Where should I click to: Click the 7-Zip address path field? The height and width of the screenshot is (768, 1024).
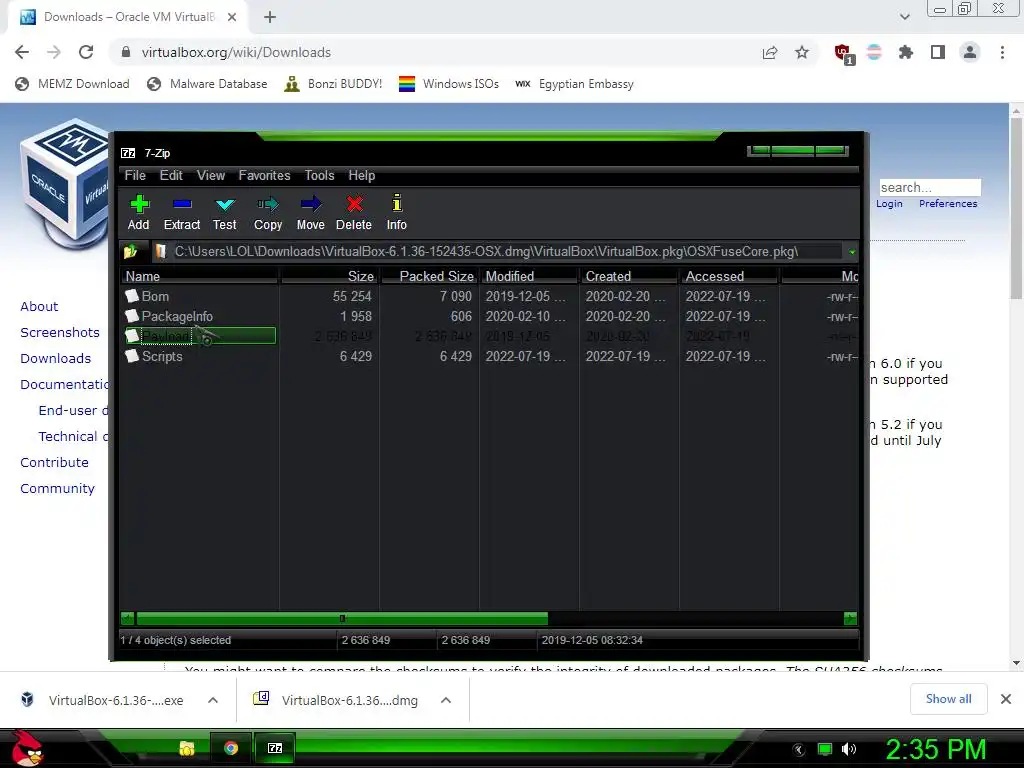click(496, 252)
